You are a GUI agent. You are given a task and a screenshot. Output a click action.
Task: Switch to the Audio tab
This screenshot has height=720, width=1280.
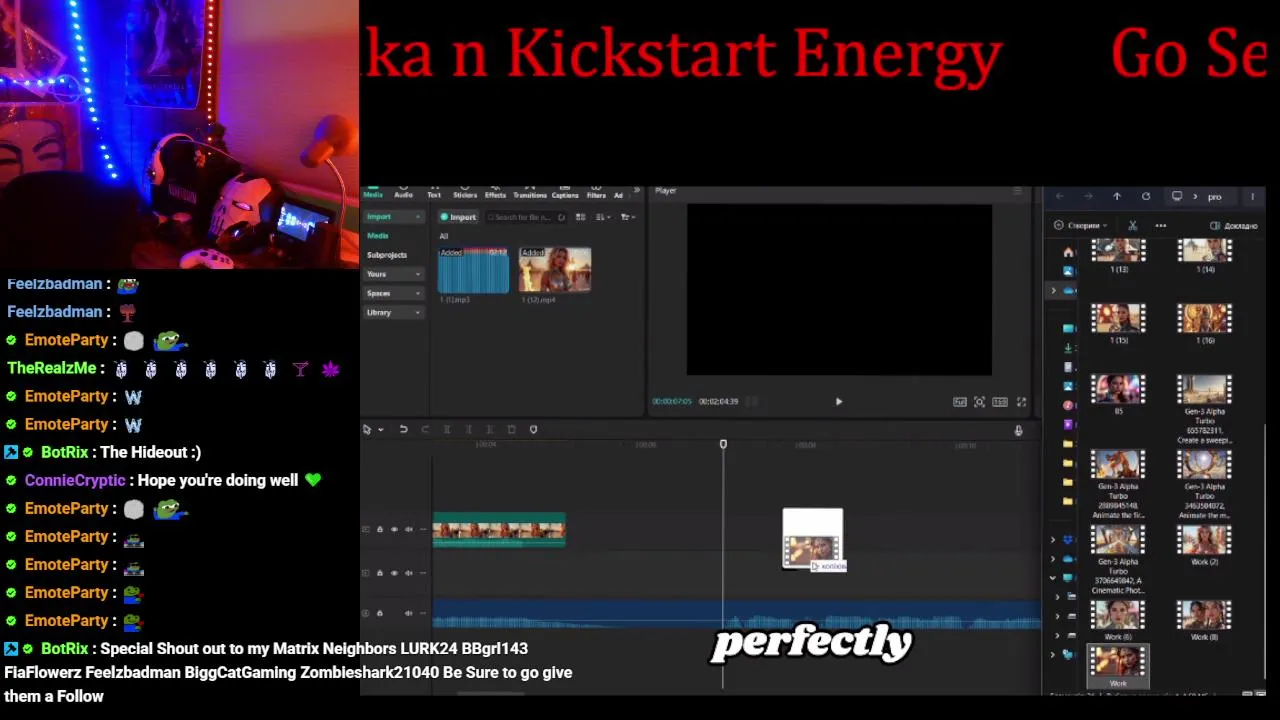(x=403, y=193)
